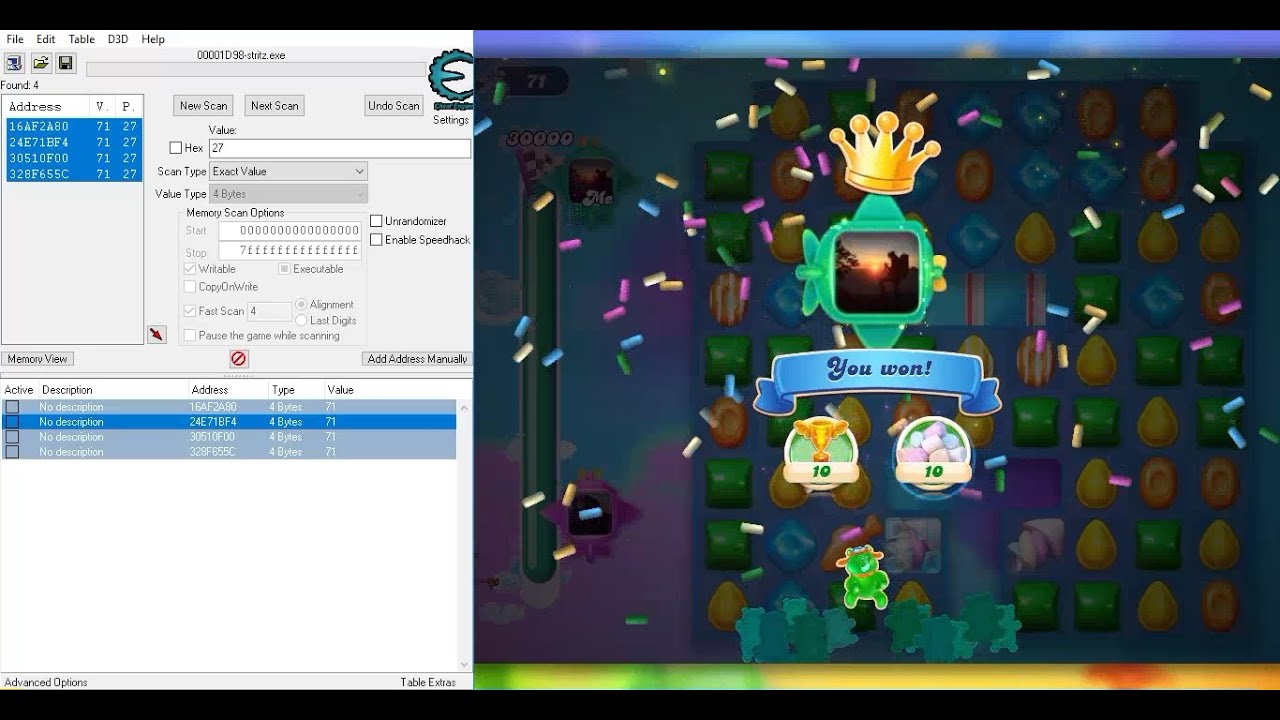Screen dimensions: 1280x720
Task: Click the Undo Scan button
Action: point(394,106)
